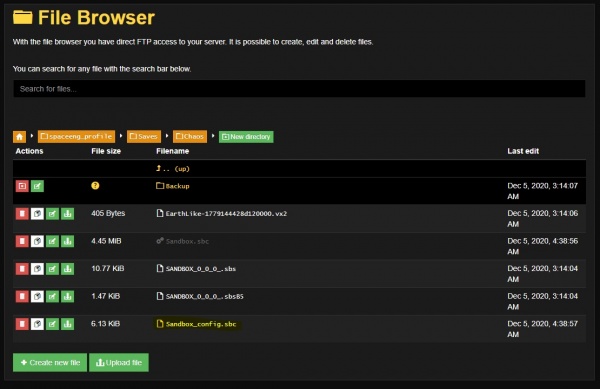Viewport: 600px width, 389px height.
Task: Click the Actions column header
Action: (x=29, y=151)
